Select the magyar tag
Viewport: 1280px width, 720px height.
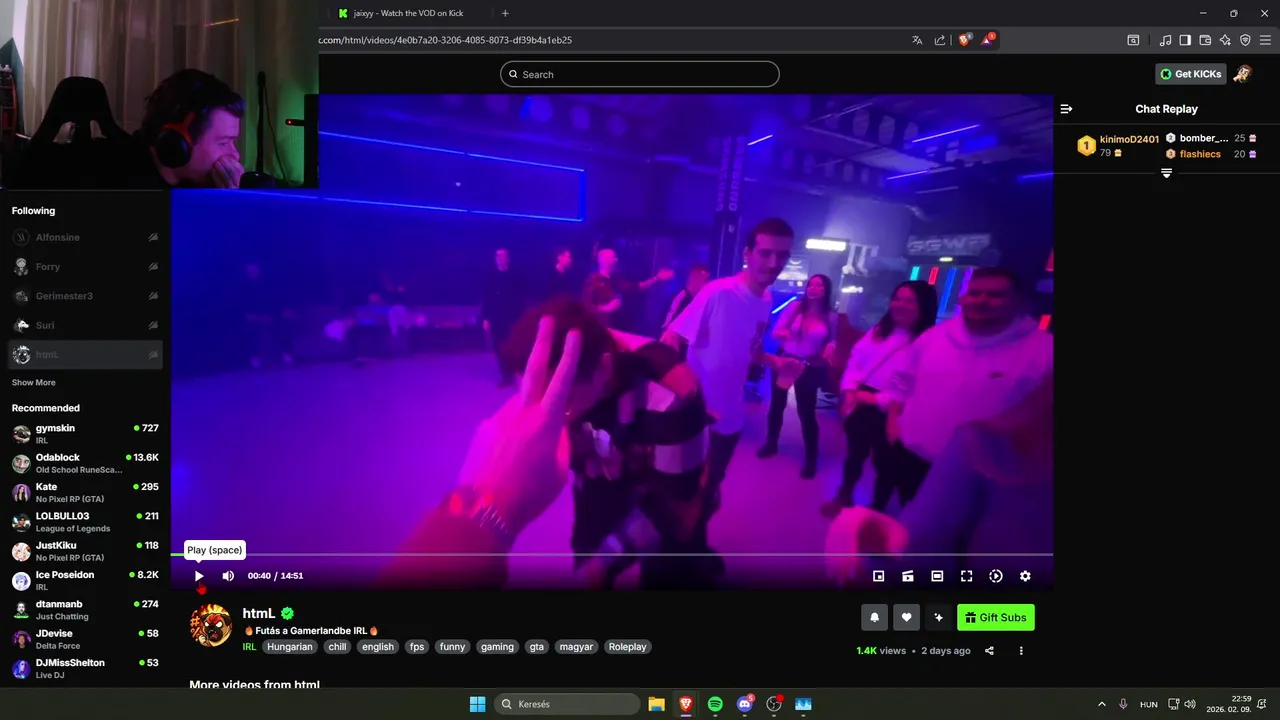576,647
